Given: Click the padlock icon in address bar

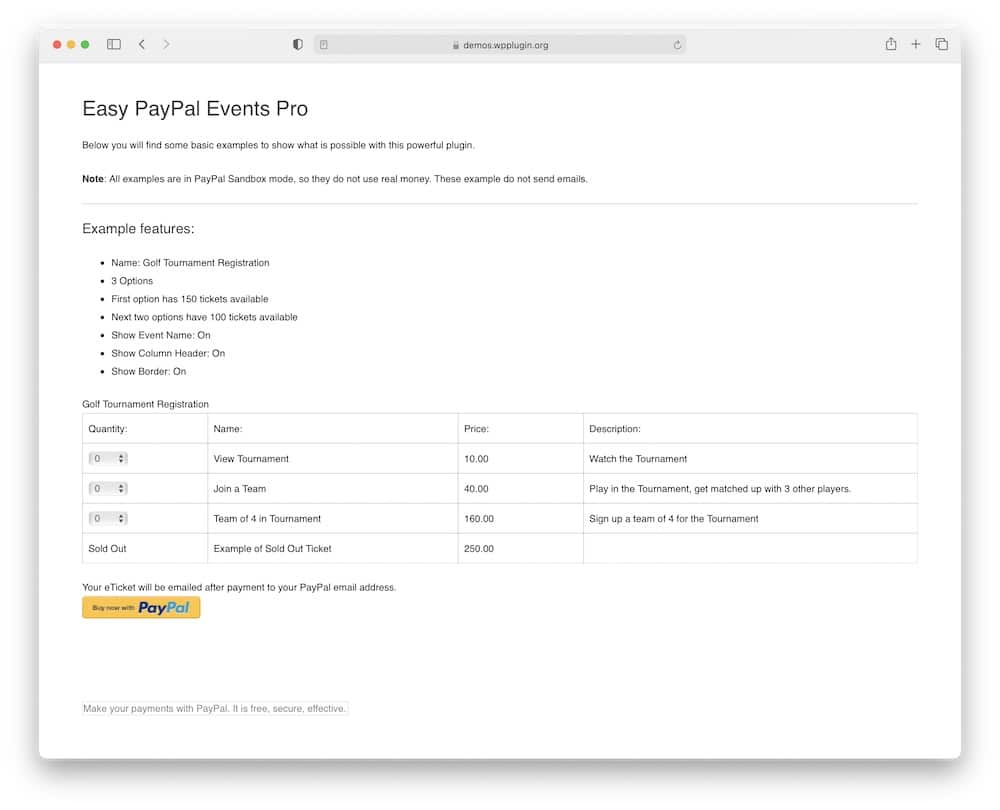Looking at the screenshot, I should 456,45.
